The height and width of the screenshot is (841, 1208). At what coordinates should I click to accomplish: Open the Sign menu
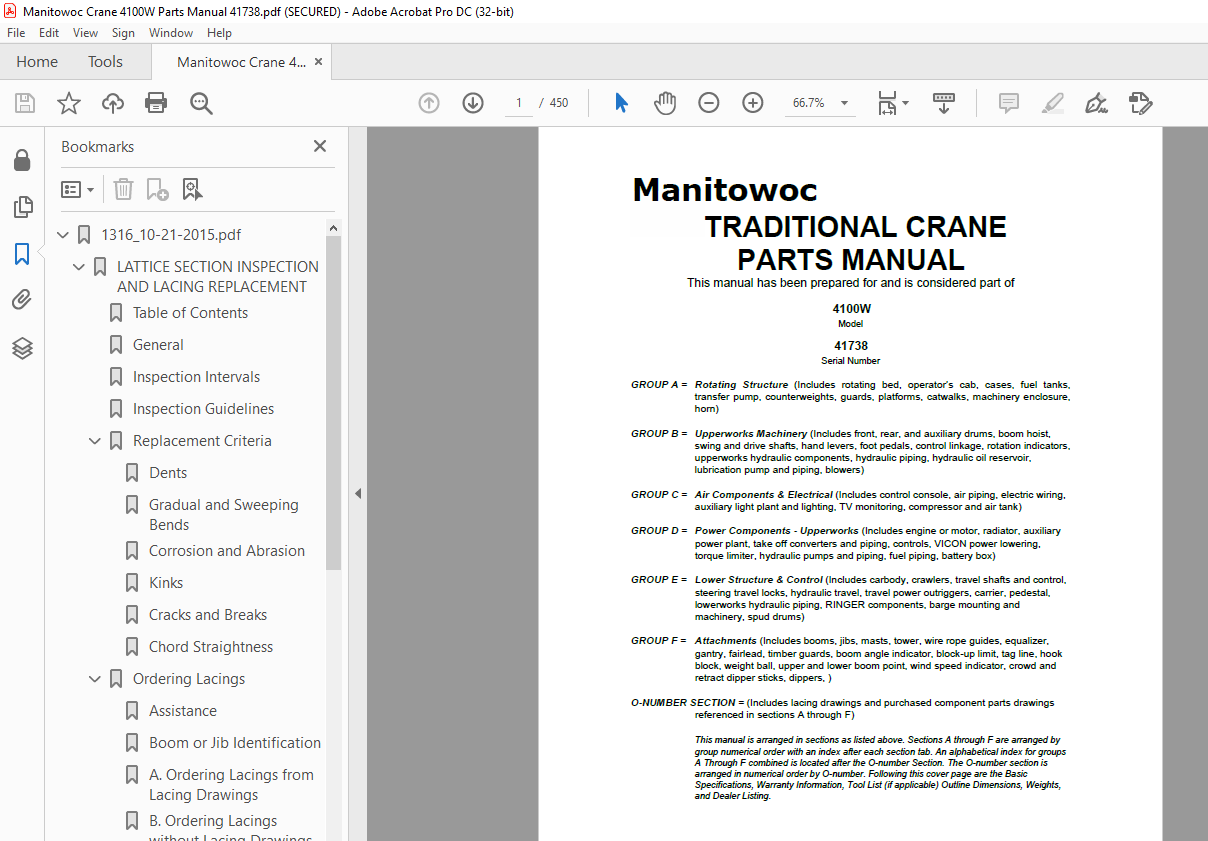(123, 33)
